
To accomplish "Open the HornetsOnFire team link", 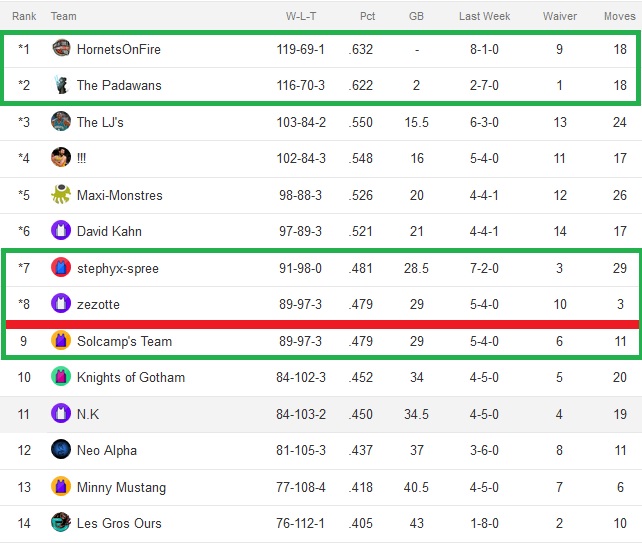I will click(119, 50).
